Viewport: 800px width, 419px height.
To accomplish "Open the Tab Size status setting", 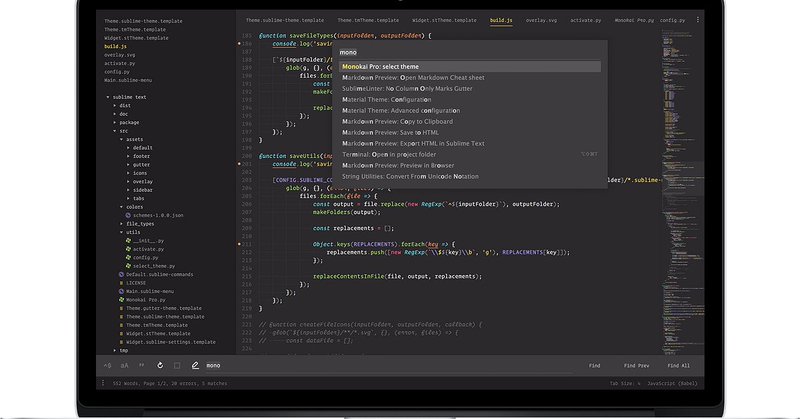I will pos(625,383).
